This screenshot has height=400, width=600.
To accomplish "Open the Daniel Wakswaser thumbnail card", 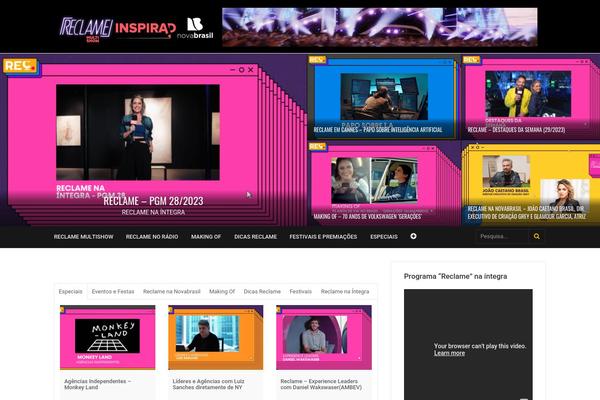I will click(324, 337).
